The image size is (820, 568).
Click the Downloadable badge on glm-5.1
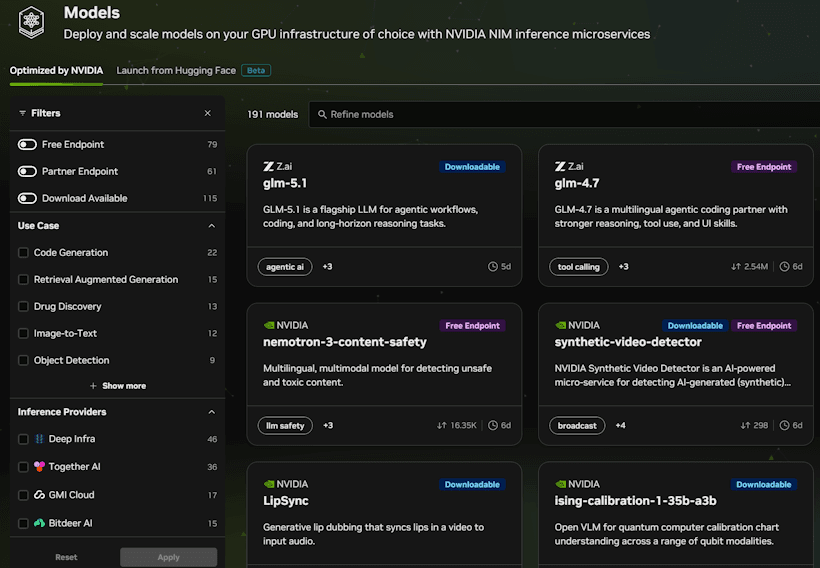click(472, 167)
